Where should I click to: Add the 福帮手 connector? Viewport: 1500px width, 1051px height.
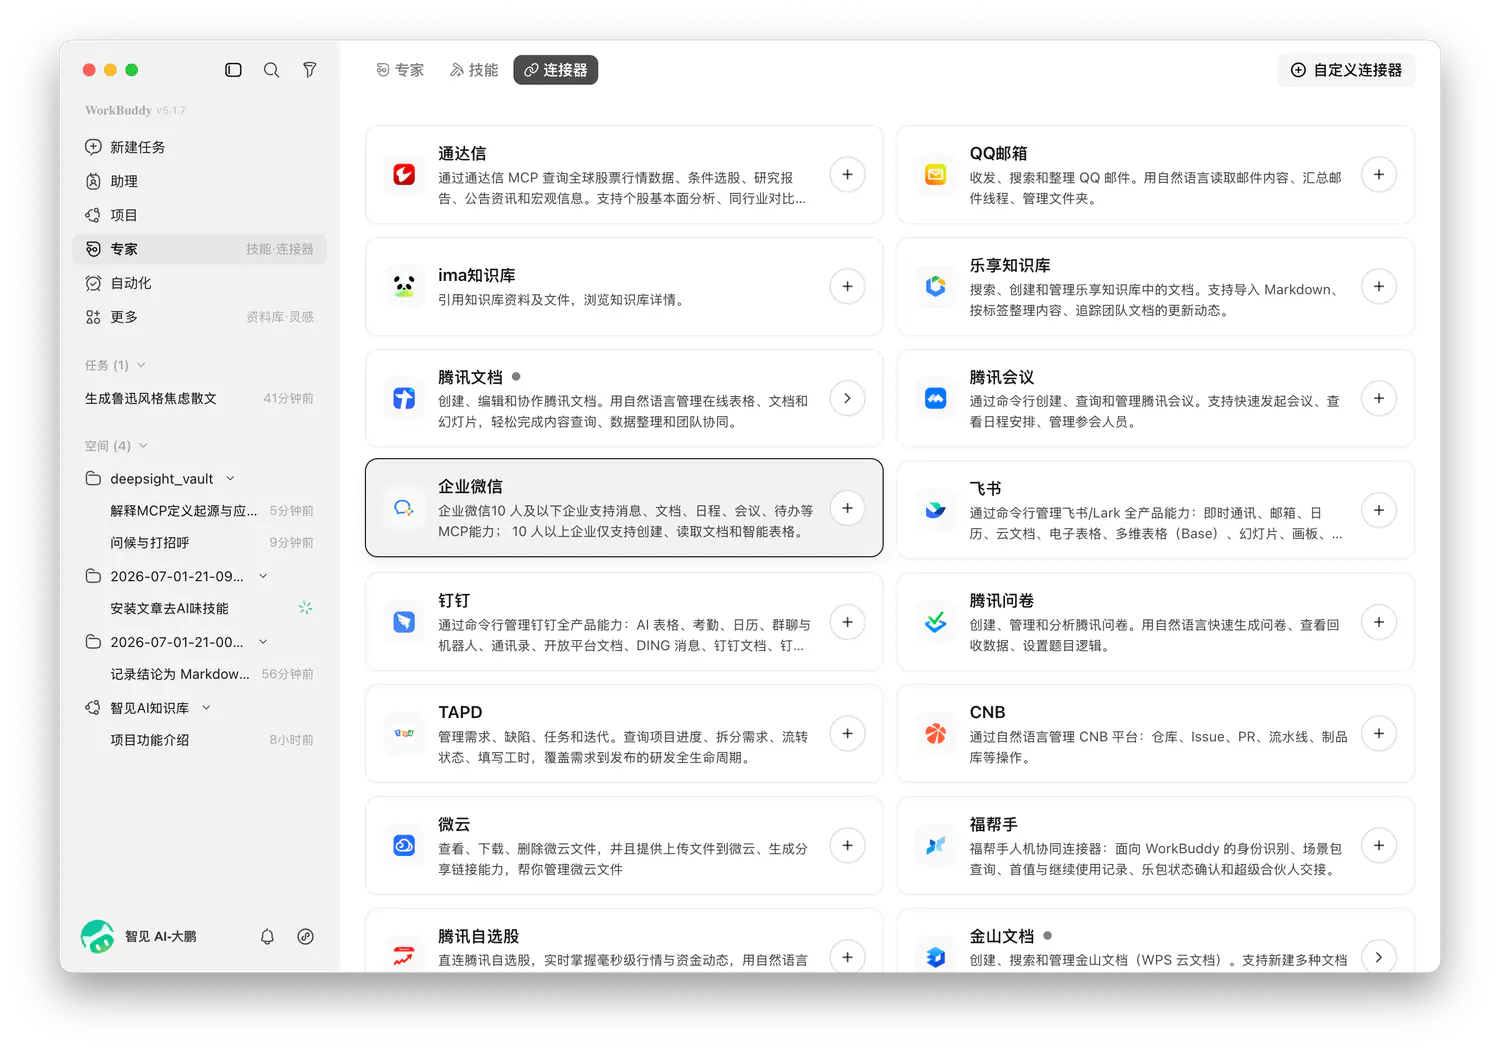[1379, 846]
